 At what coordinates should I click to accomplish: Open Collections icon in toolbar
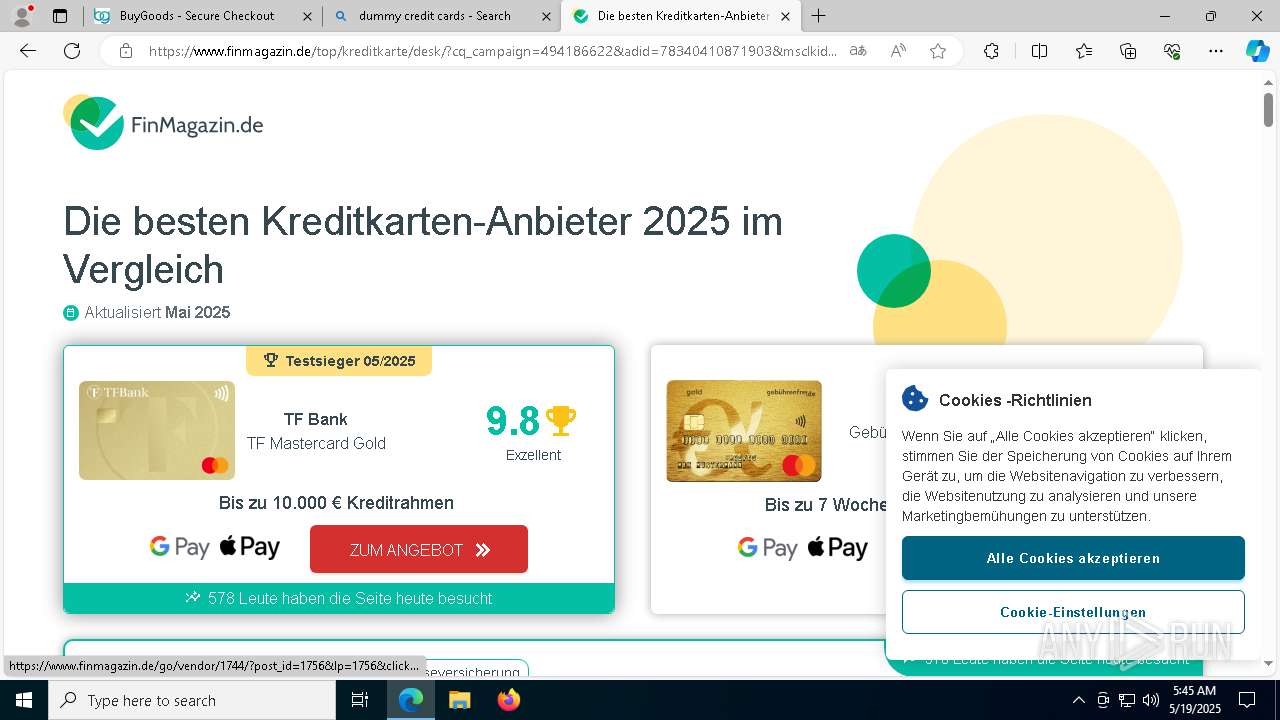(x=1128, y=51)
